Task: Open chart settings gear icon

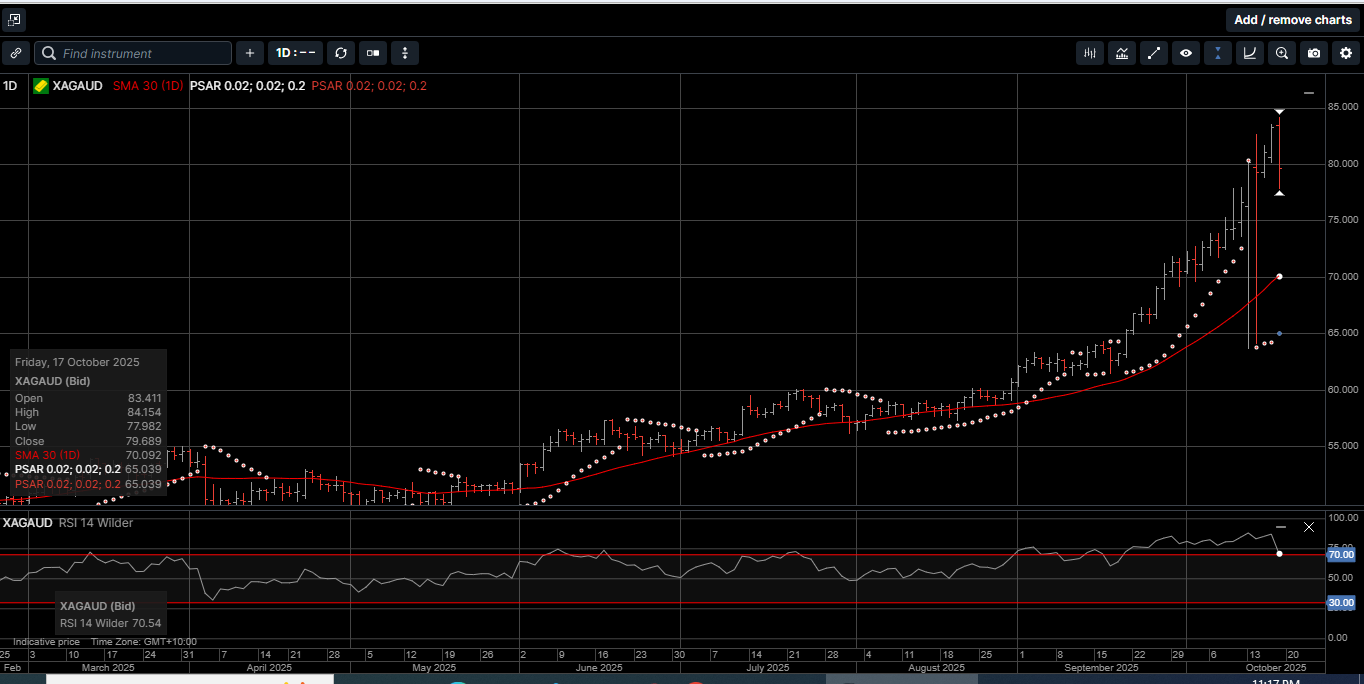Action: coord(1346,54)
